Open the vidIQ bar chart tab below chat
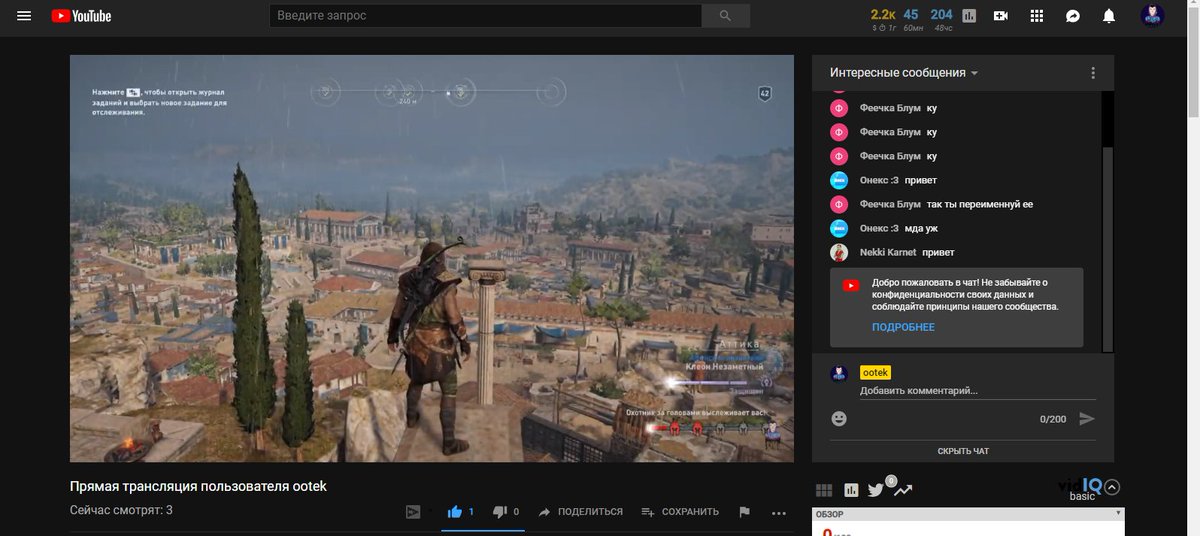1200x536 pixels. click(851, 490)
